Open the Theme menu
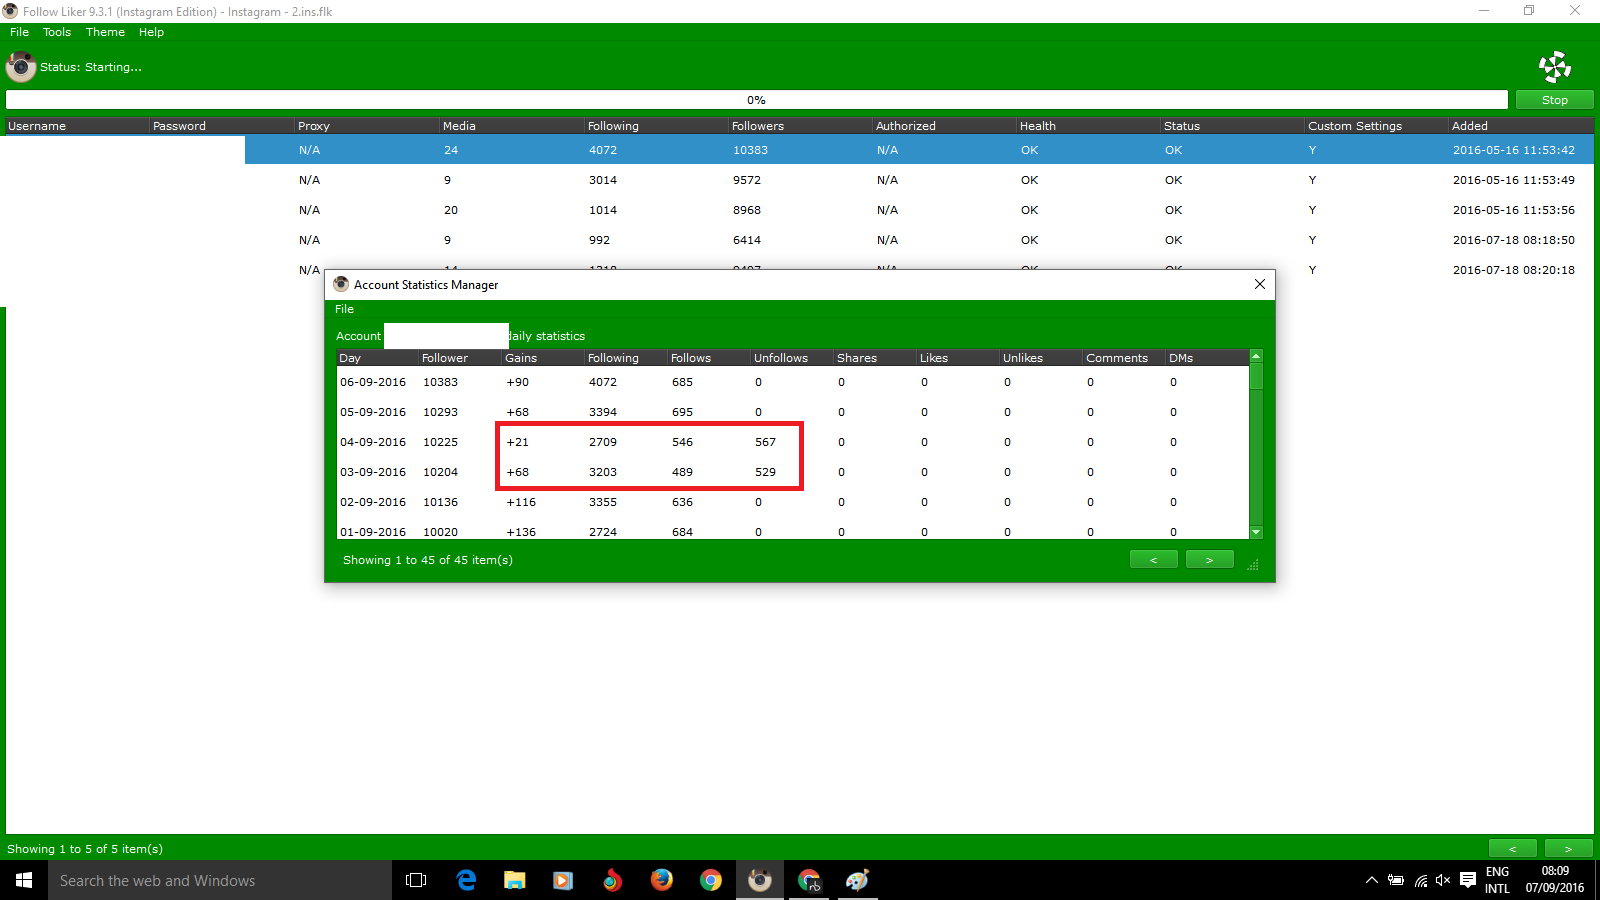 (105, 32)
